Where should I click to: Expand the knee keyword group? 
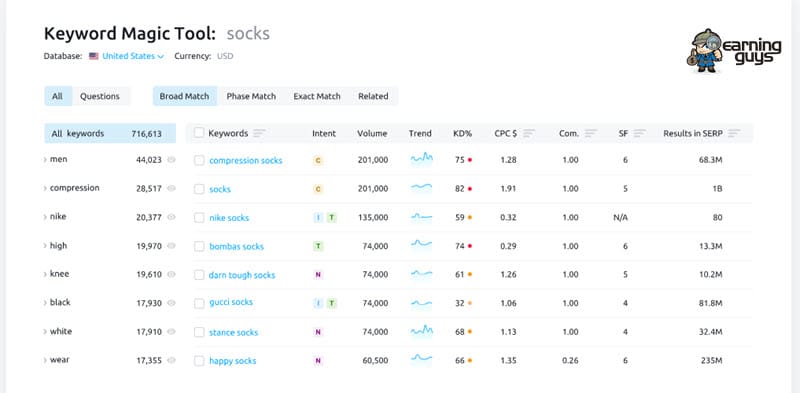(45, 274)
